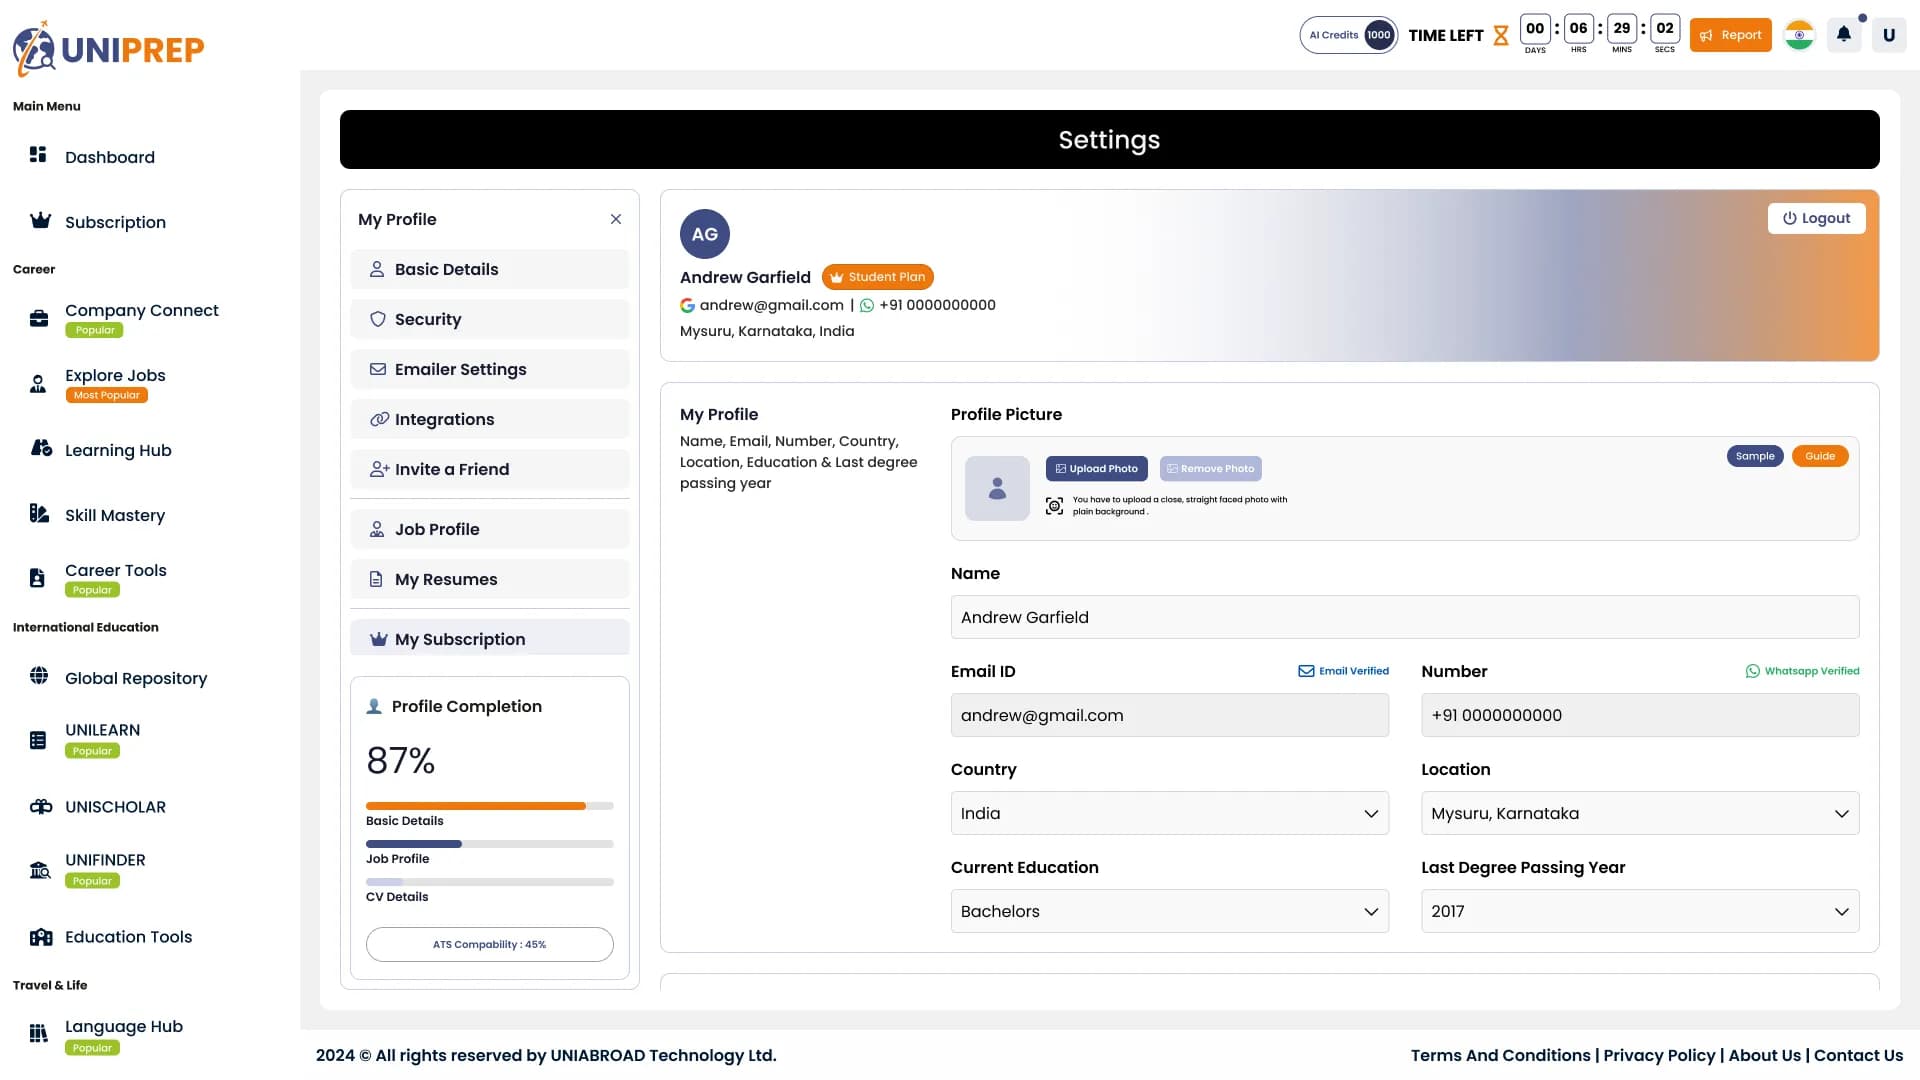Click the face scan icon beside photo instructions
This screenshot has height=1080, width=1920.
1054,506
